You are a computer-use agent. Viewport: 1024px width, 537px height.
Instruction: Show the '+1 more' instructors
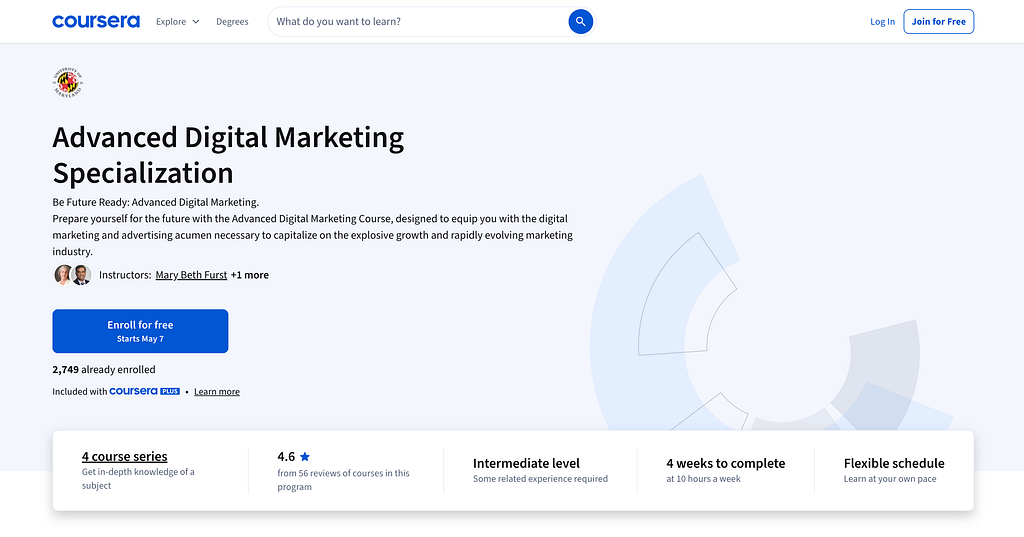249,275
